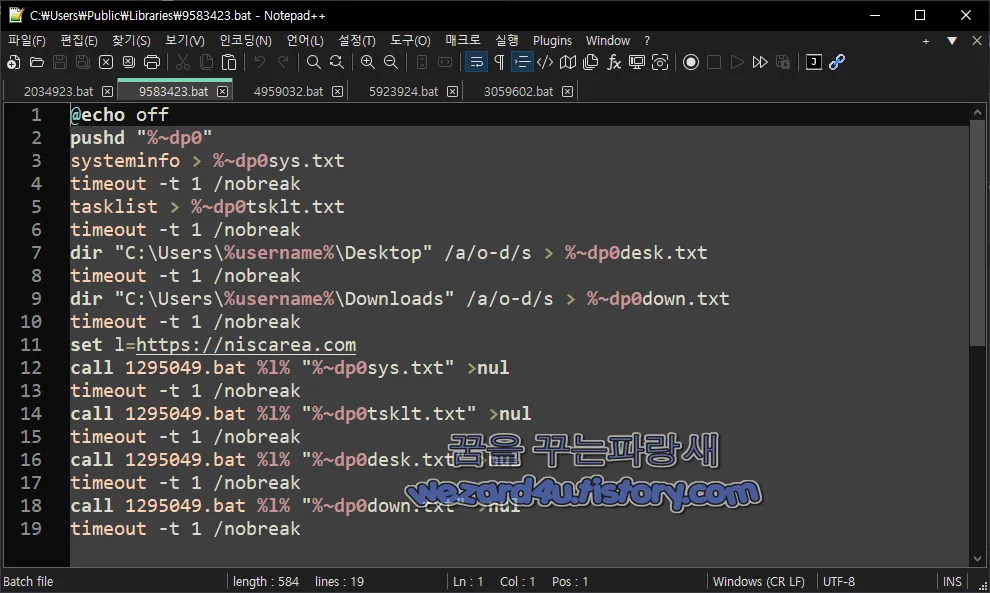Toggle the Word Wrap toolbar button
Image resolution: width=990 pixels, height=593 pixels.
[476, 62]
